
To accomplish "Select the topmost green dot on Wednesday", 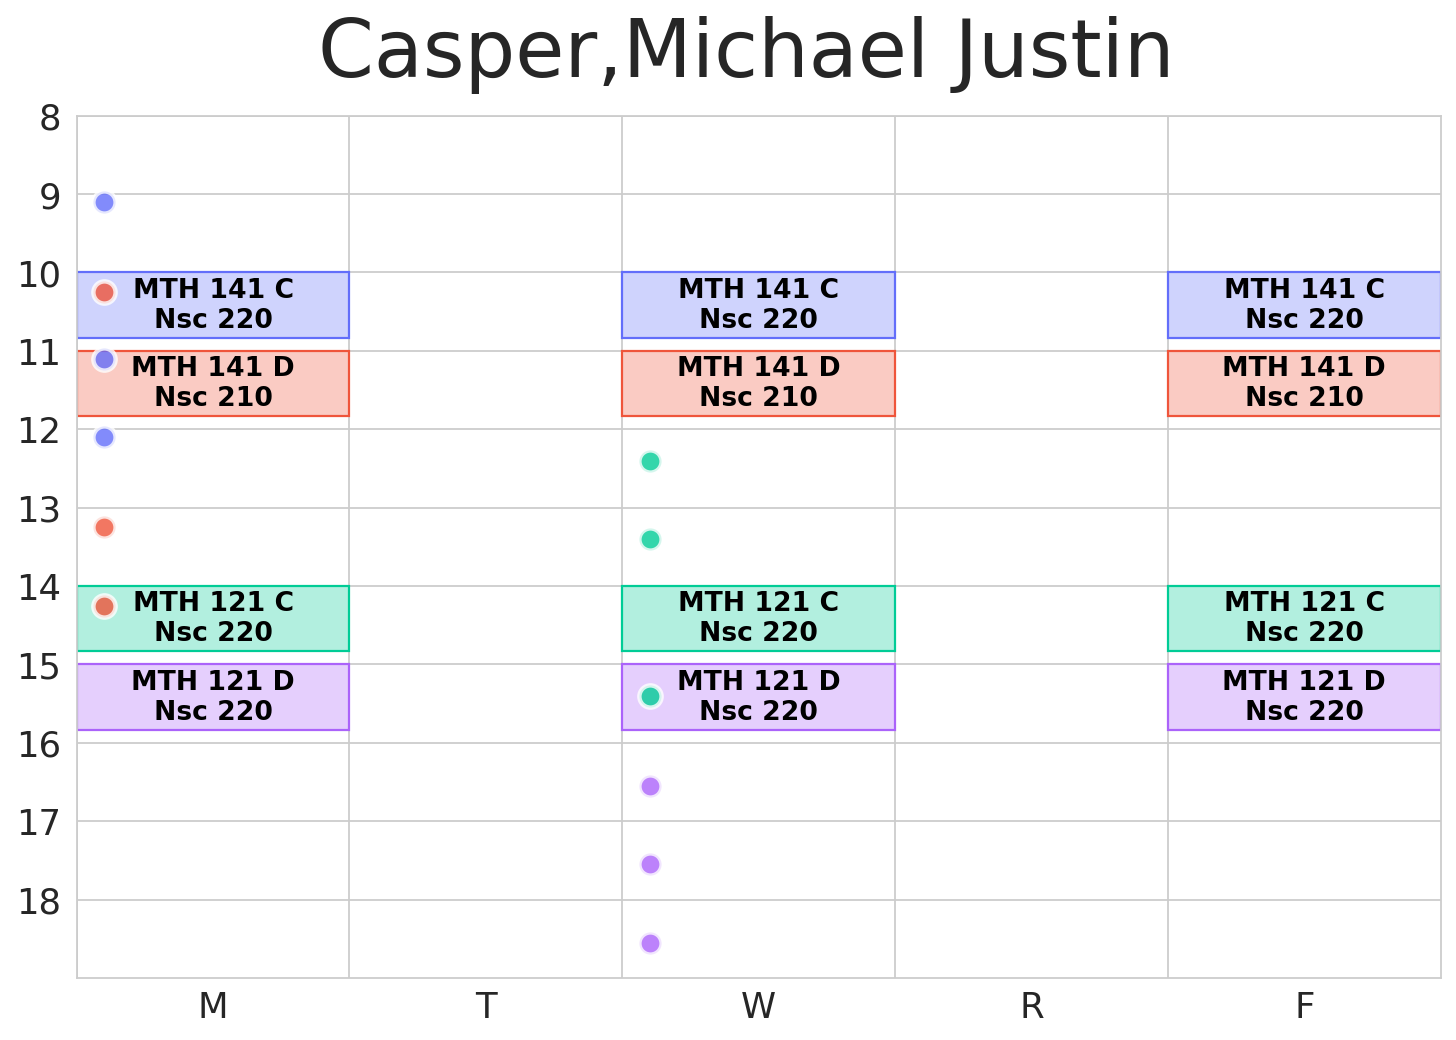I will click(650, 461).
